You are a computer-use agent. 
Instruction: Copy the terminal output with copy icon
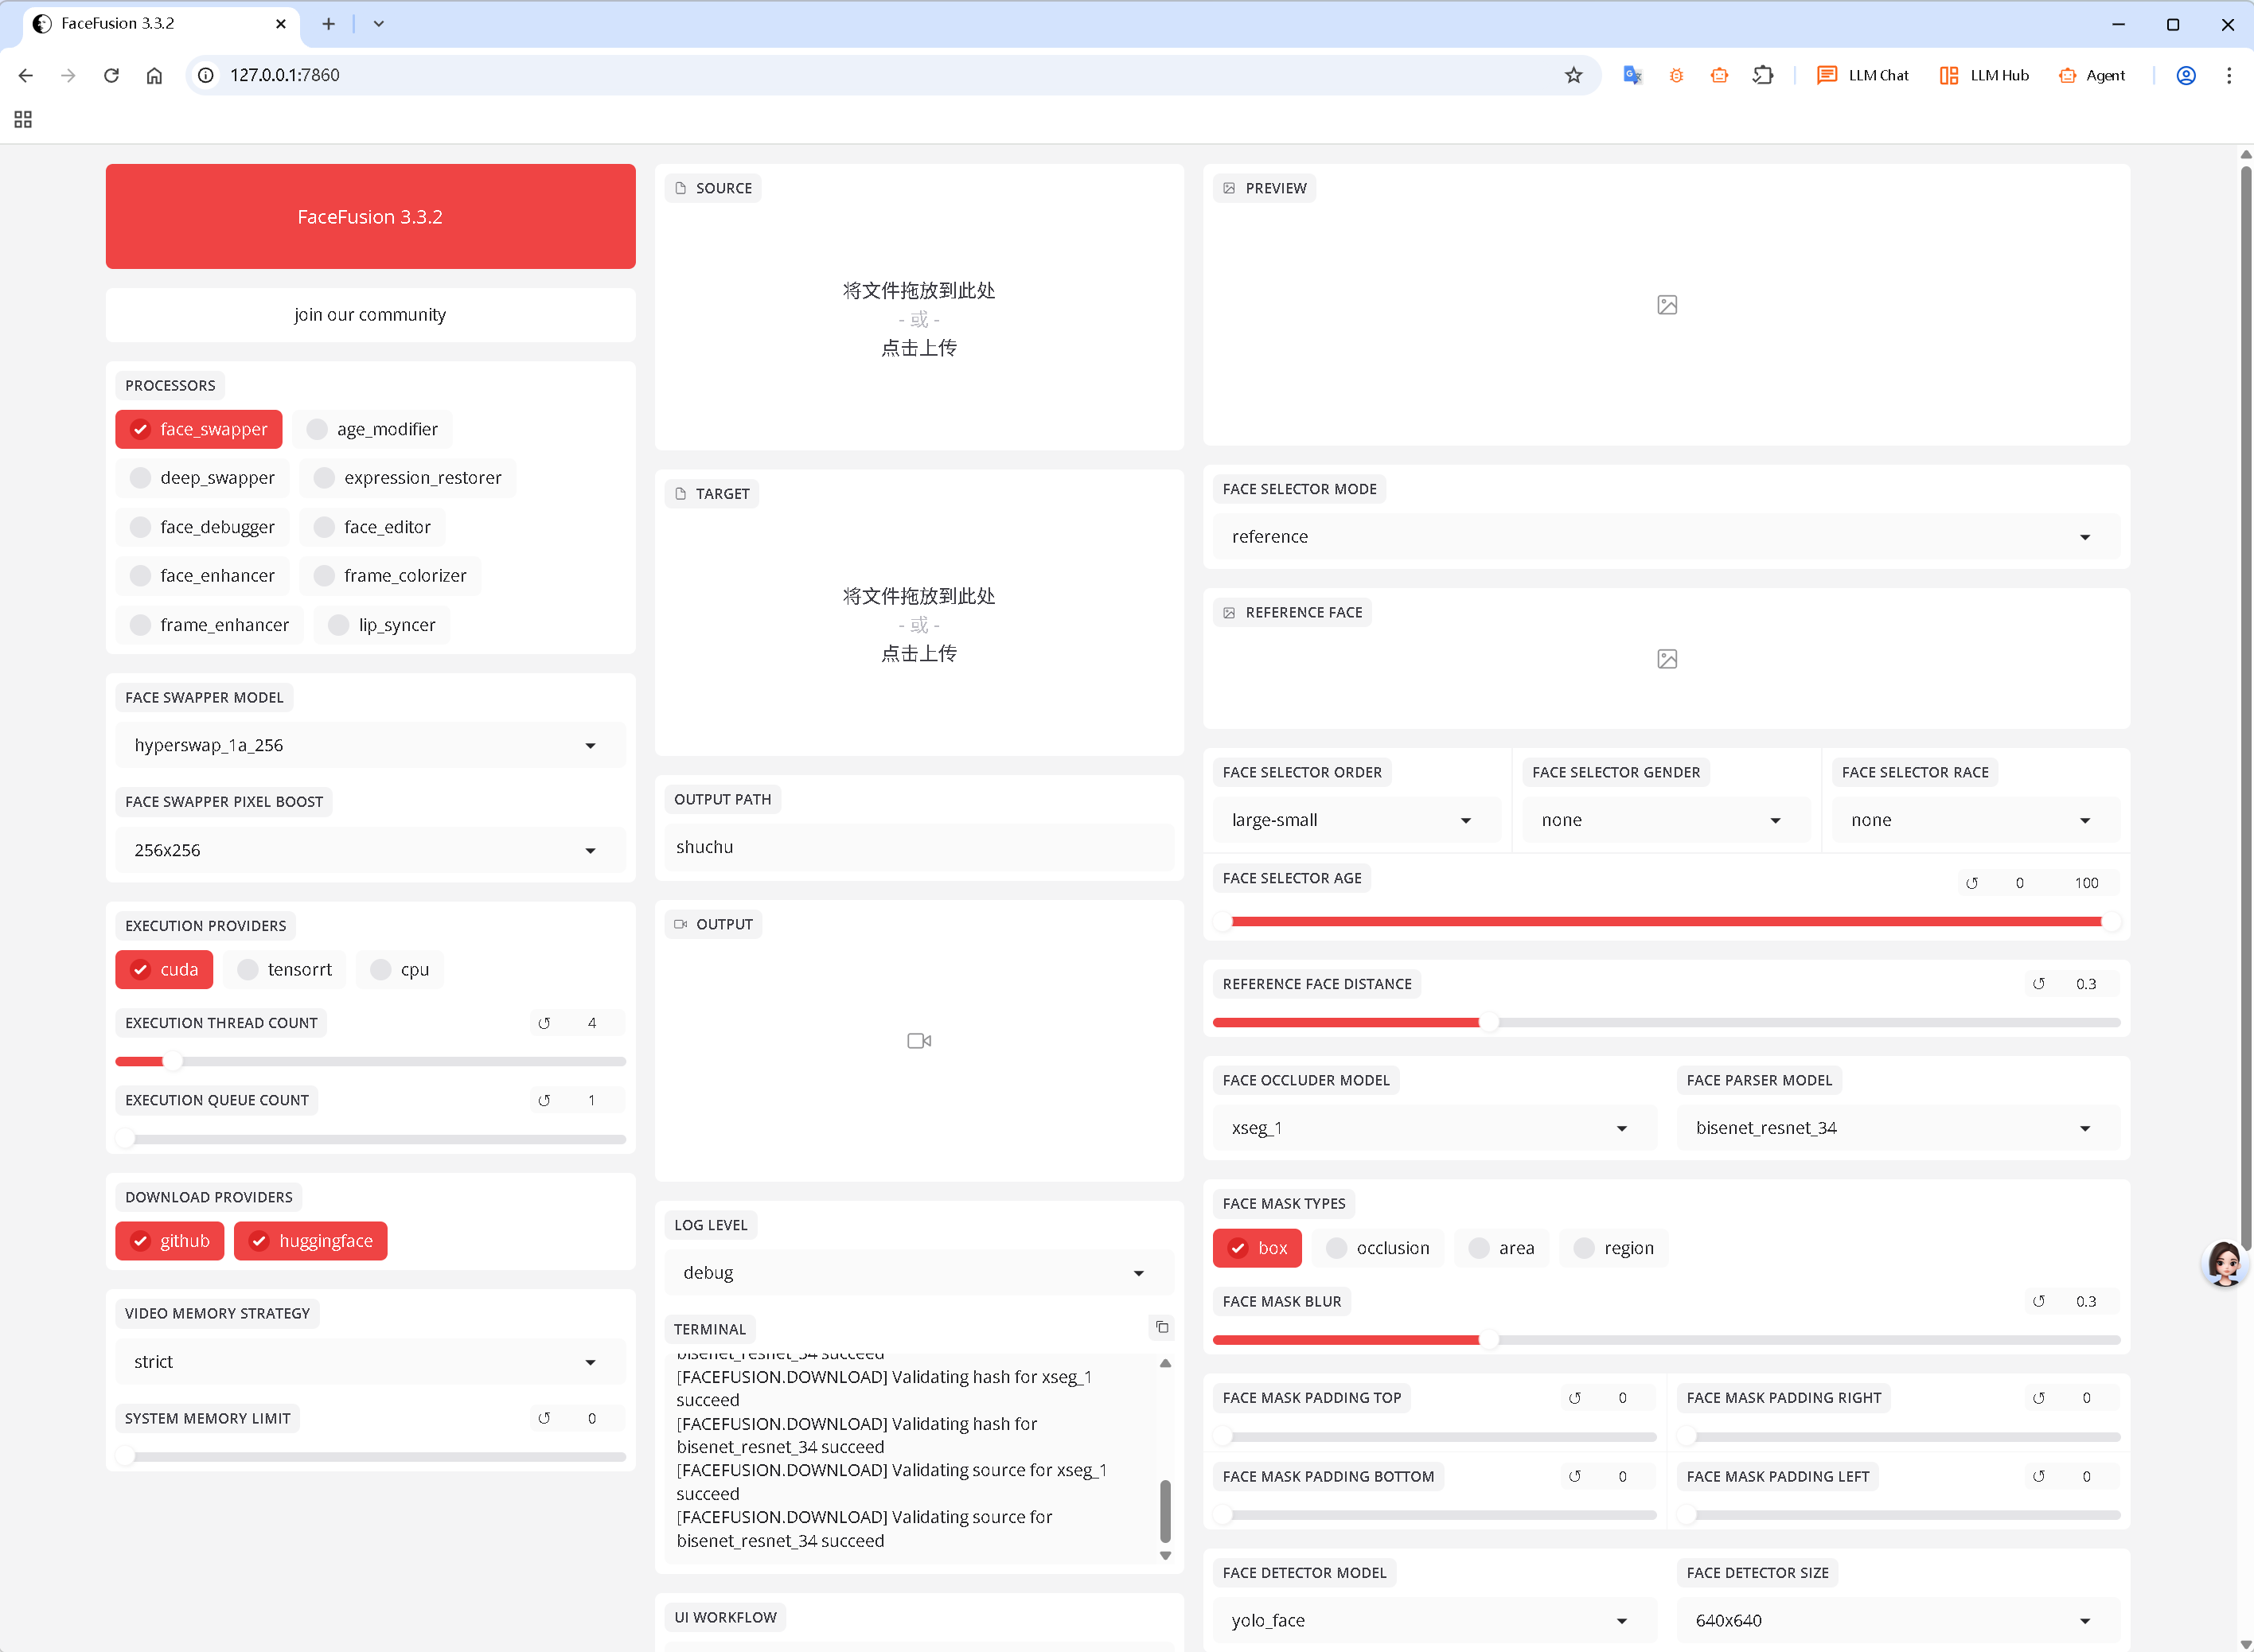click(1162, 1327)
